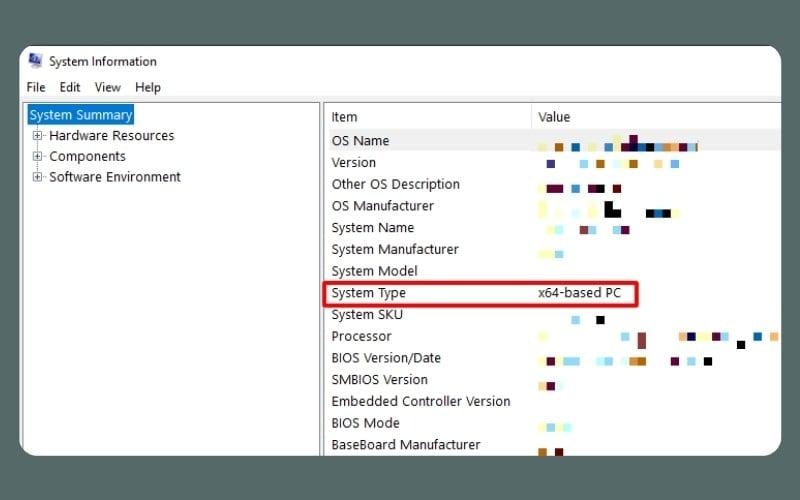Open the File menu

click(x=36, y=87)
